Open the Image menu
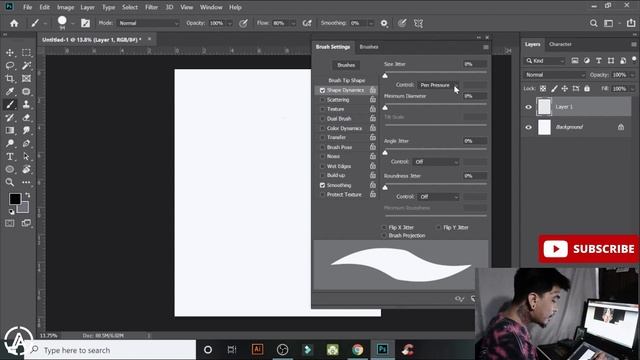This screenshot has height=360, width=640. click(x=65, y=7)
